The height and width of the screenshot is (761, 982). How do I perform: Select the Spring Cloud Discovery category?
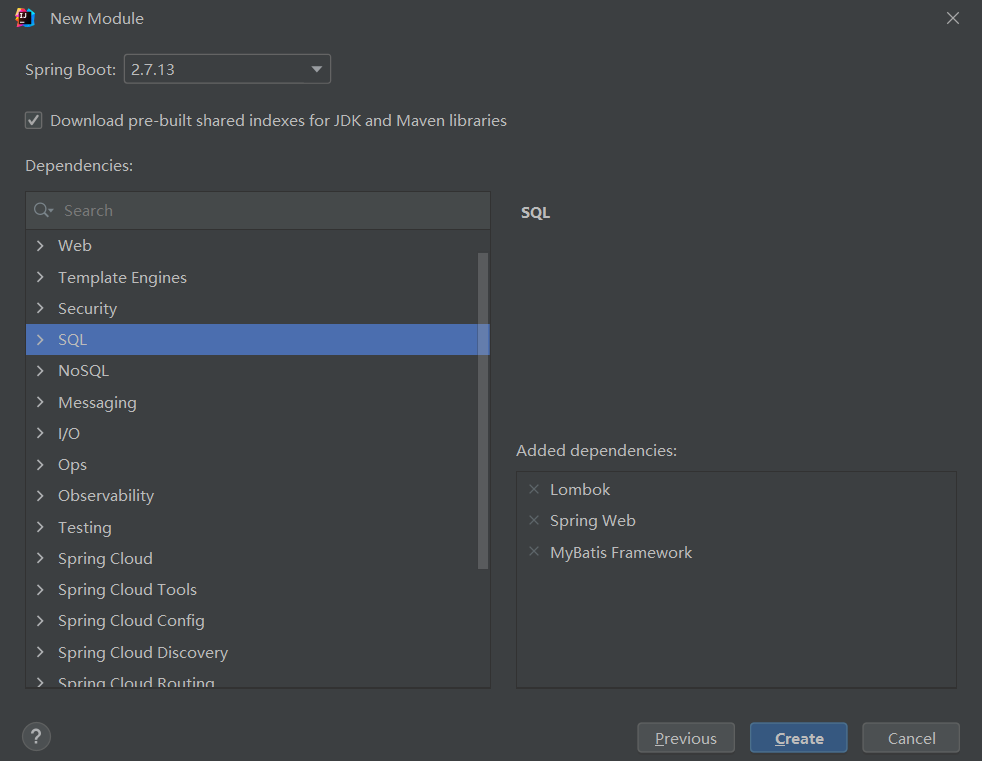click(143, 652)
